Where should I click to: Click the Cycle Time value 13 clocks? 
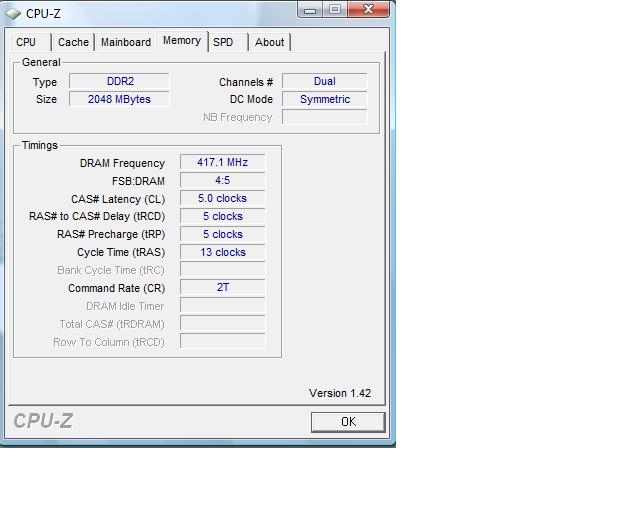tap(222, 252)
